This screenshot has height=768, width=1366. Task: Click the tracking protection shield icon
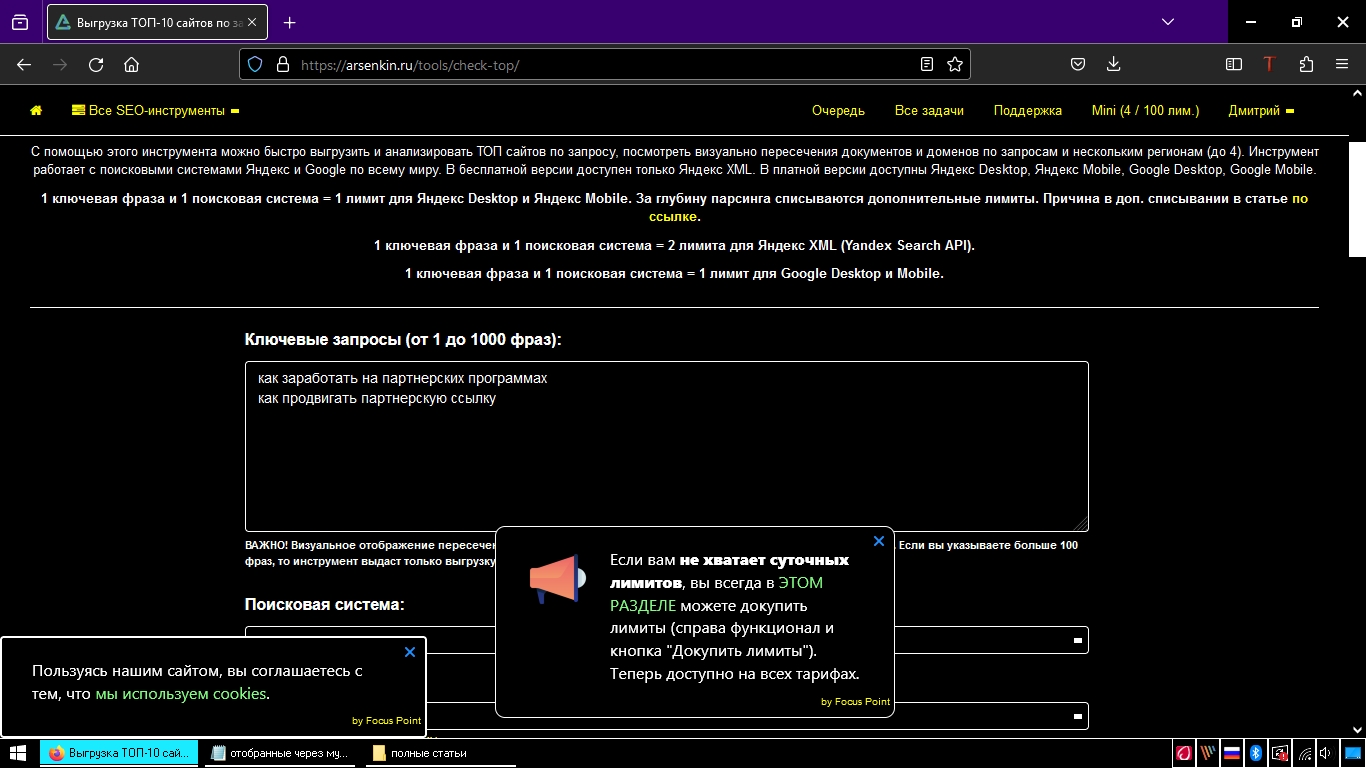coord(255,64)
